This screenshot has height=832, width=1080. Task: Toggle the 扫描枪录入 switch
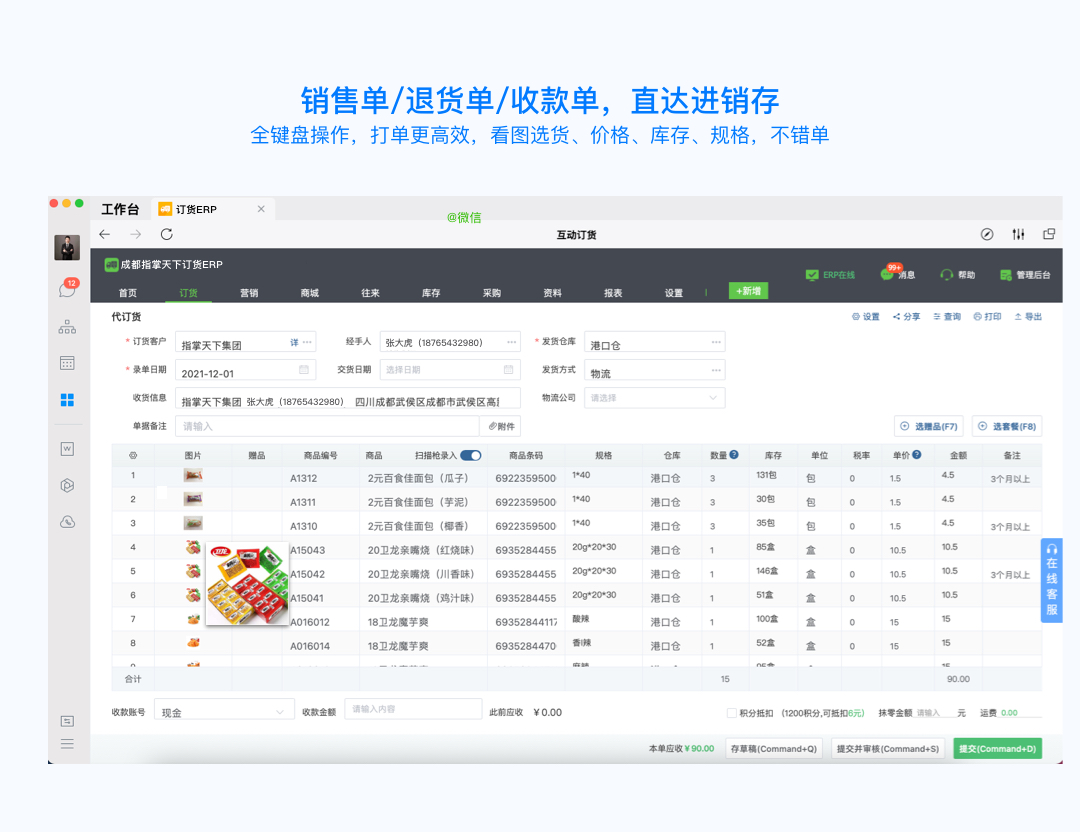pos(471,455)
